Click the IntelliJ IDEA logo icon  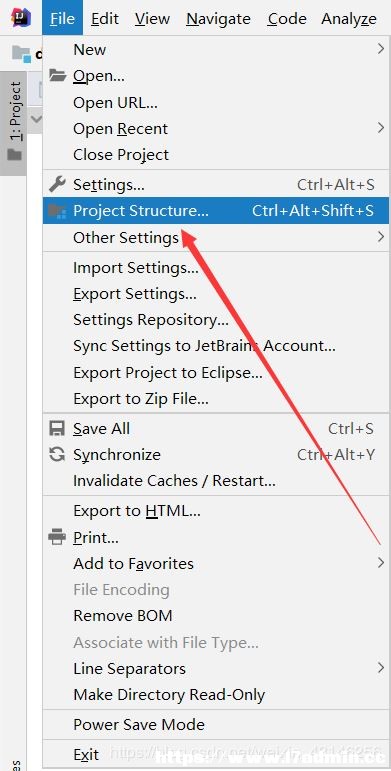click(21, 17)
